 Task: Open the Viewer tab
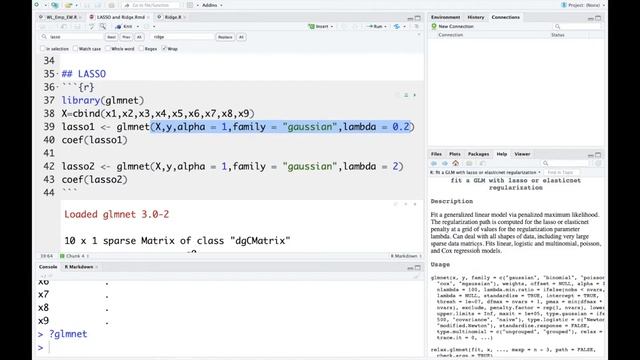pos(522,154)
